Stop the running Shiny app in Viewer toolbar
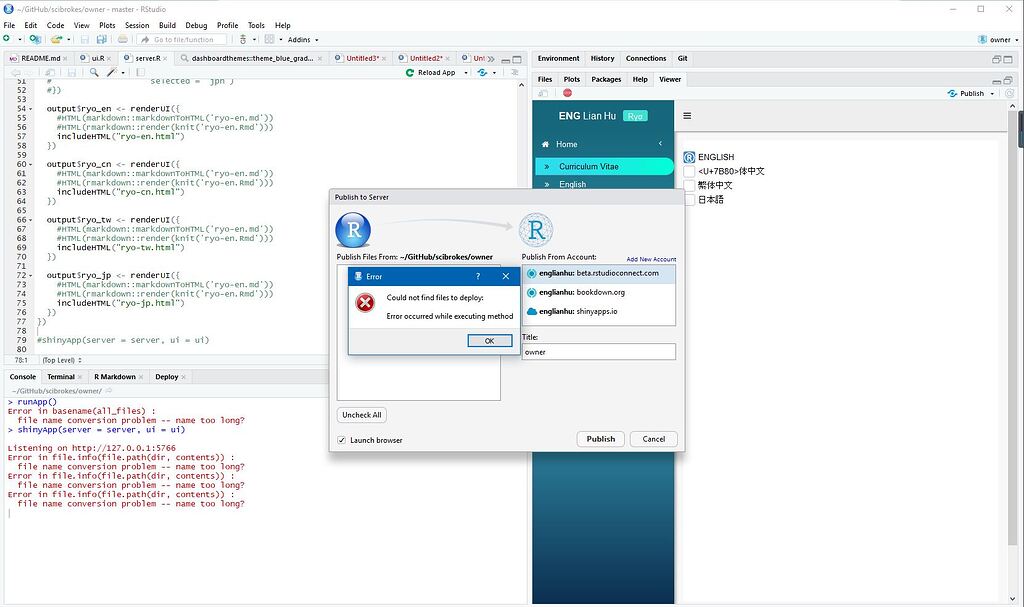Image resolution: width=1024 pixels, height=607 pixels. point(567,92)
